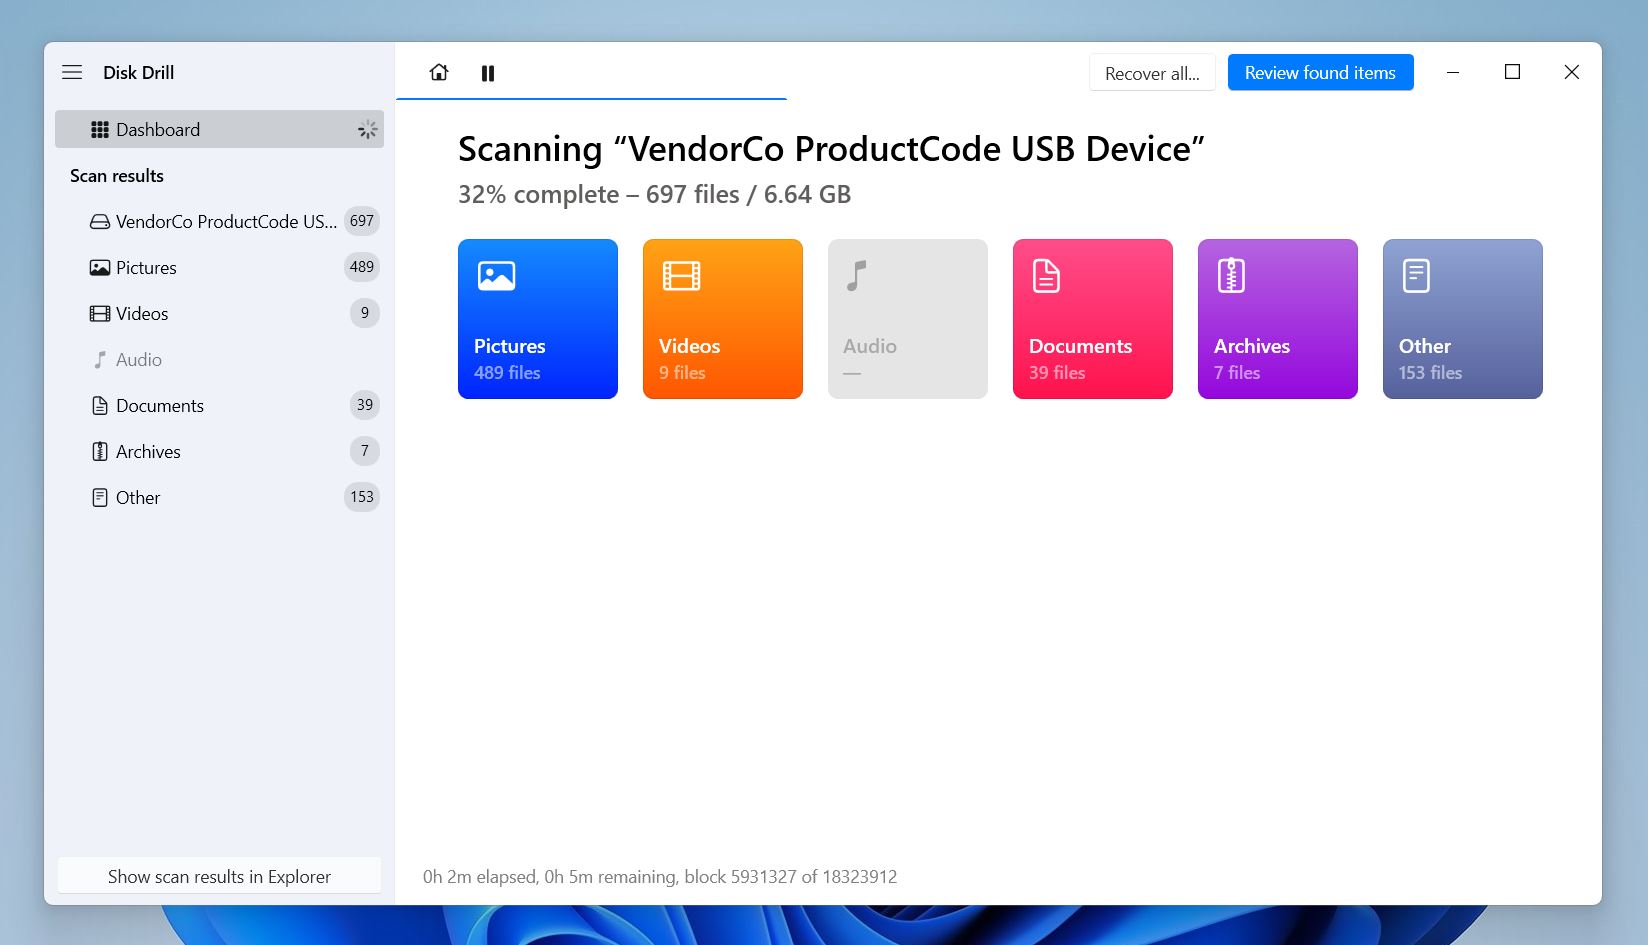Open the VendorCo ProductCode US... results entry
Screen dimensions: 1648x945
219,221
